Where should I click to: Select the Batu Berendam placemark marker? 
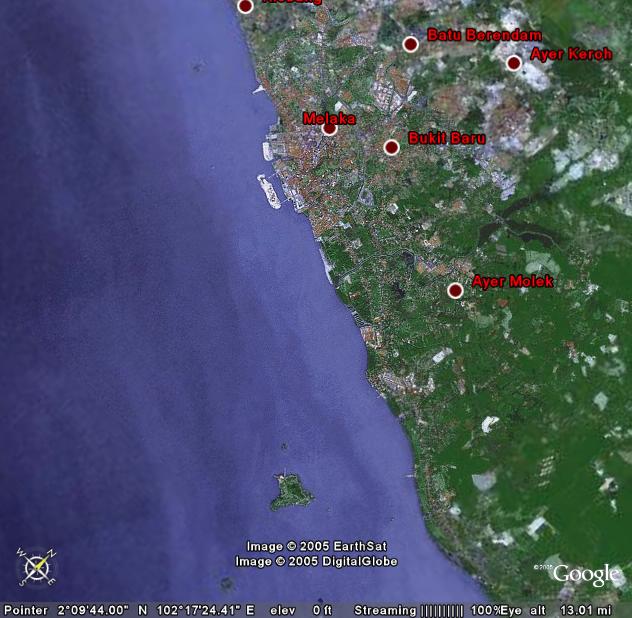click(410, 44)
